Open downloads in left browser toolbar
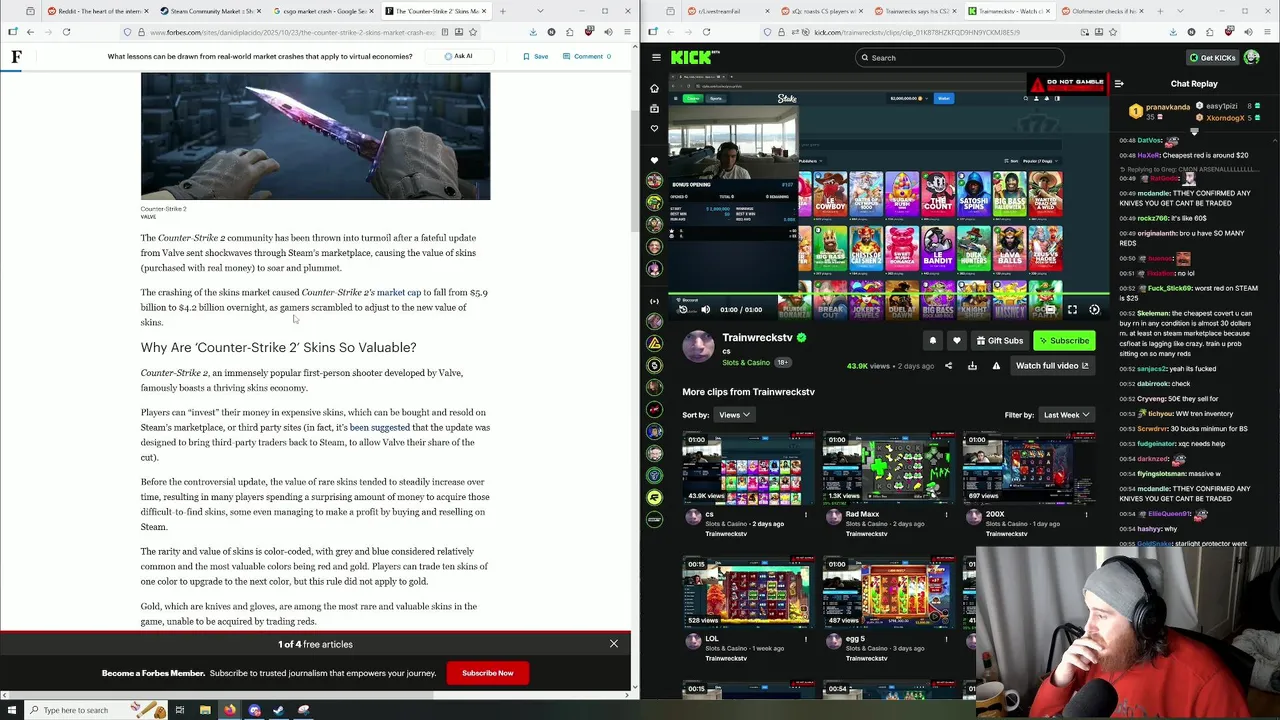Viewport: 1280px width, 720px height. pos(532,32)
